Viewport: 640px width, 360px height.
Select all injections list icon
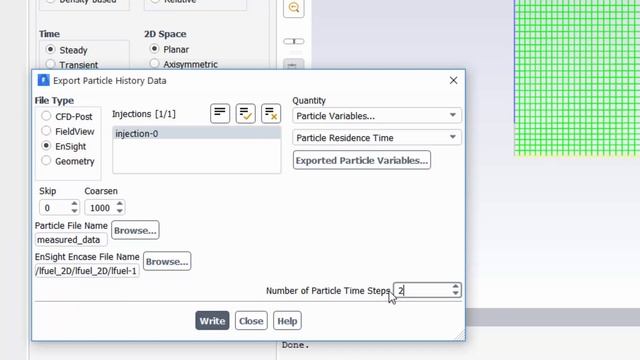[x=220, y=113]
